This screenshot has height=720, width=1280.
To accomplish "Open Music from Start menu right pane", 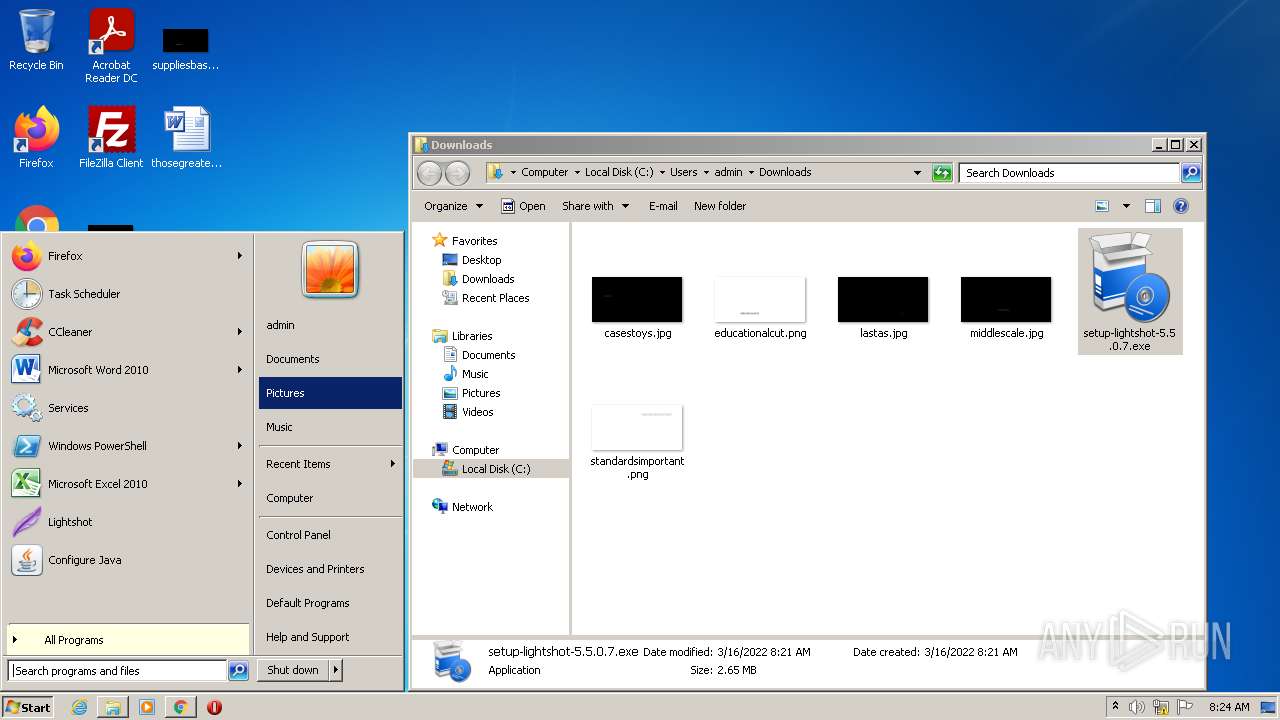I will point(330,427).
